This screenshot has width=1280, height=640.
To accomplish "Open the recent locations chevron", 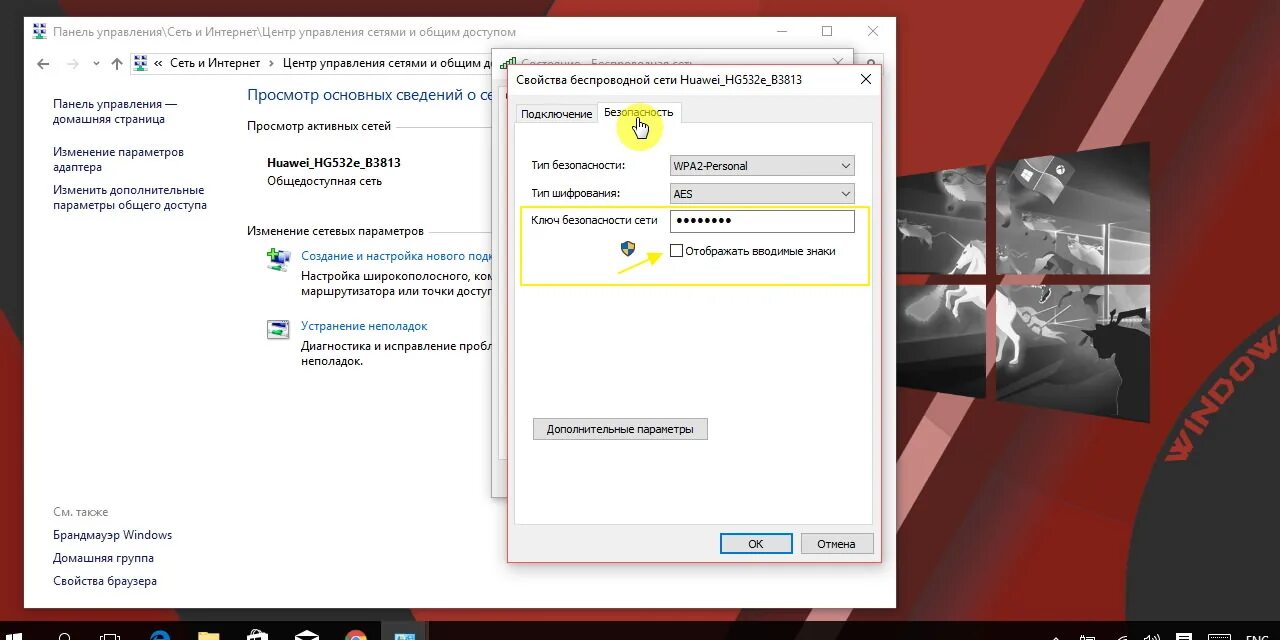I will [x=96, y=63].
